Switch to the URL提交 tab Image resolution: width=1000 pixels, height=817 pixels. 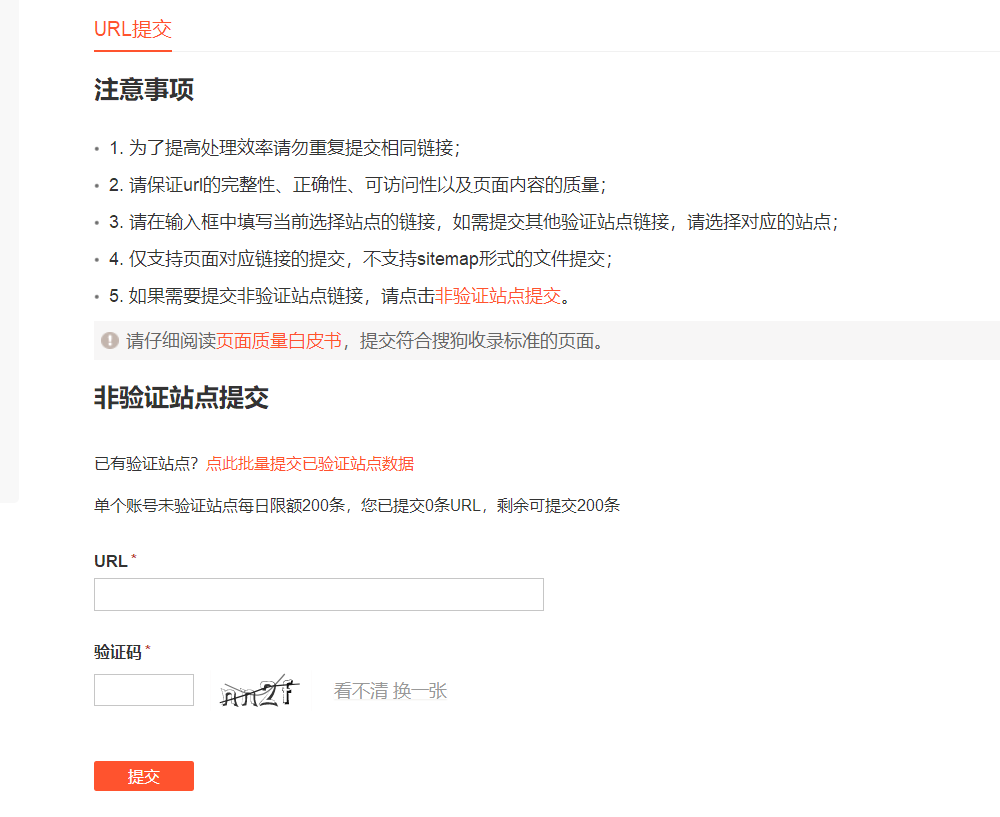[133, 29]
